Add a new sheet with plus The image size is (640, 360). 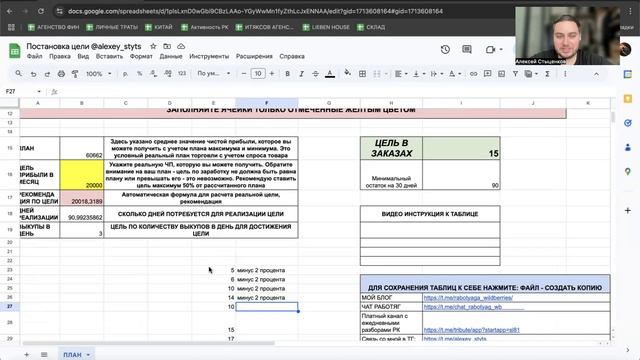(x=27, y=355)
